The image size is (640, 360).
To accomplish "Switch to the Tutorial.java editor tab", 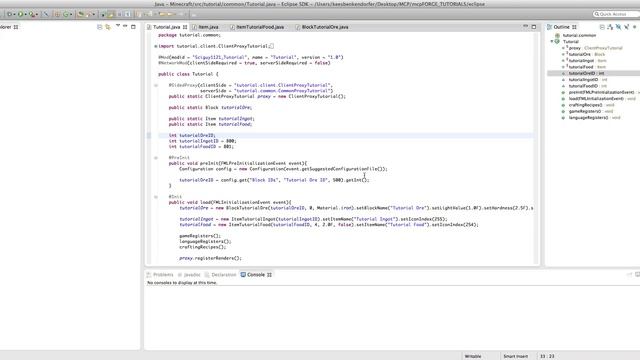I will pyautogui.click(x=166, y=27).
